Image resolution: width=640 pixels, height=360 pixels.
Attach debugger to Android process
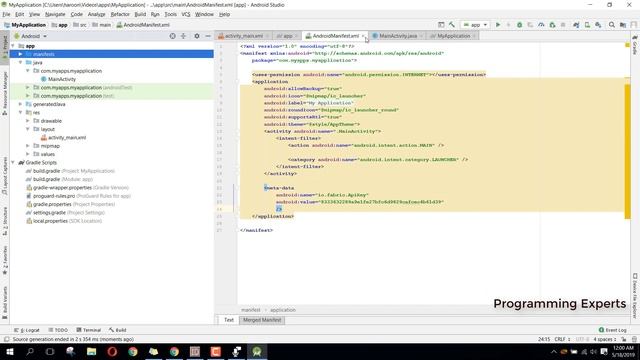(x=552, y=25)
